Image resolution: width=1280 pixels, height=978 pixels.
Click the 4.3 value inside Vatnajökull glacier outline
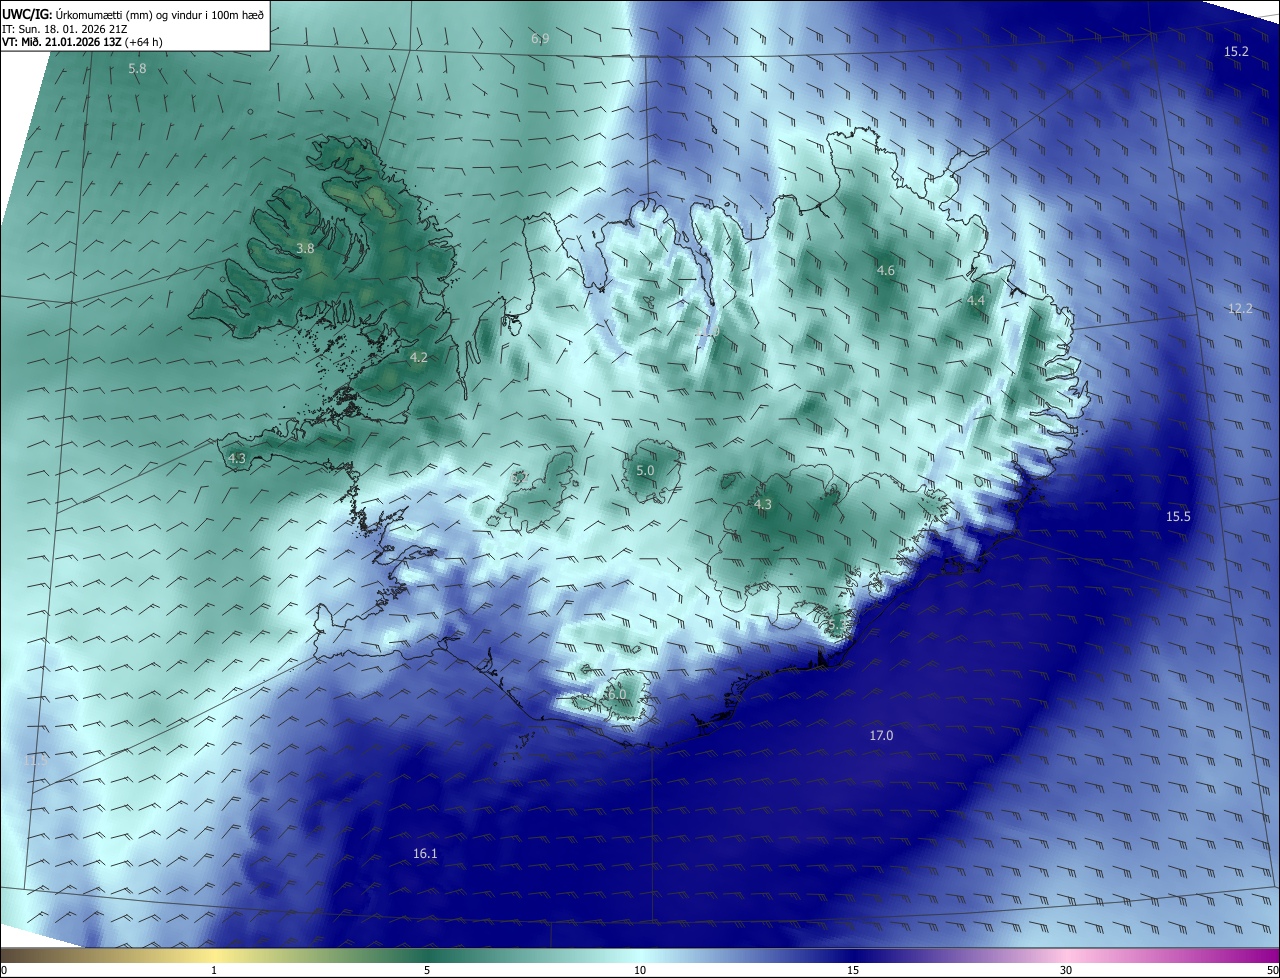pos(763,505)
